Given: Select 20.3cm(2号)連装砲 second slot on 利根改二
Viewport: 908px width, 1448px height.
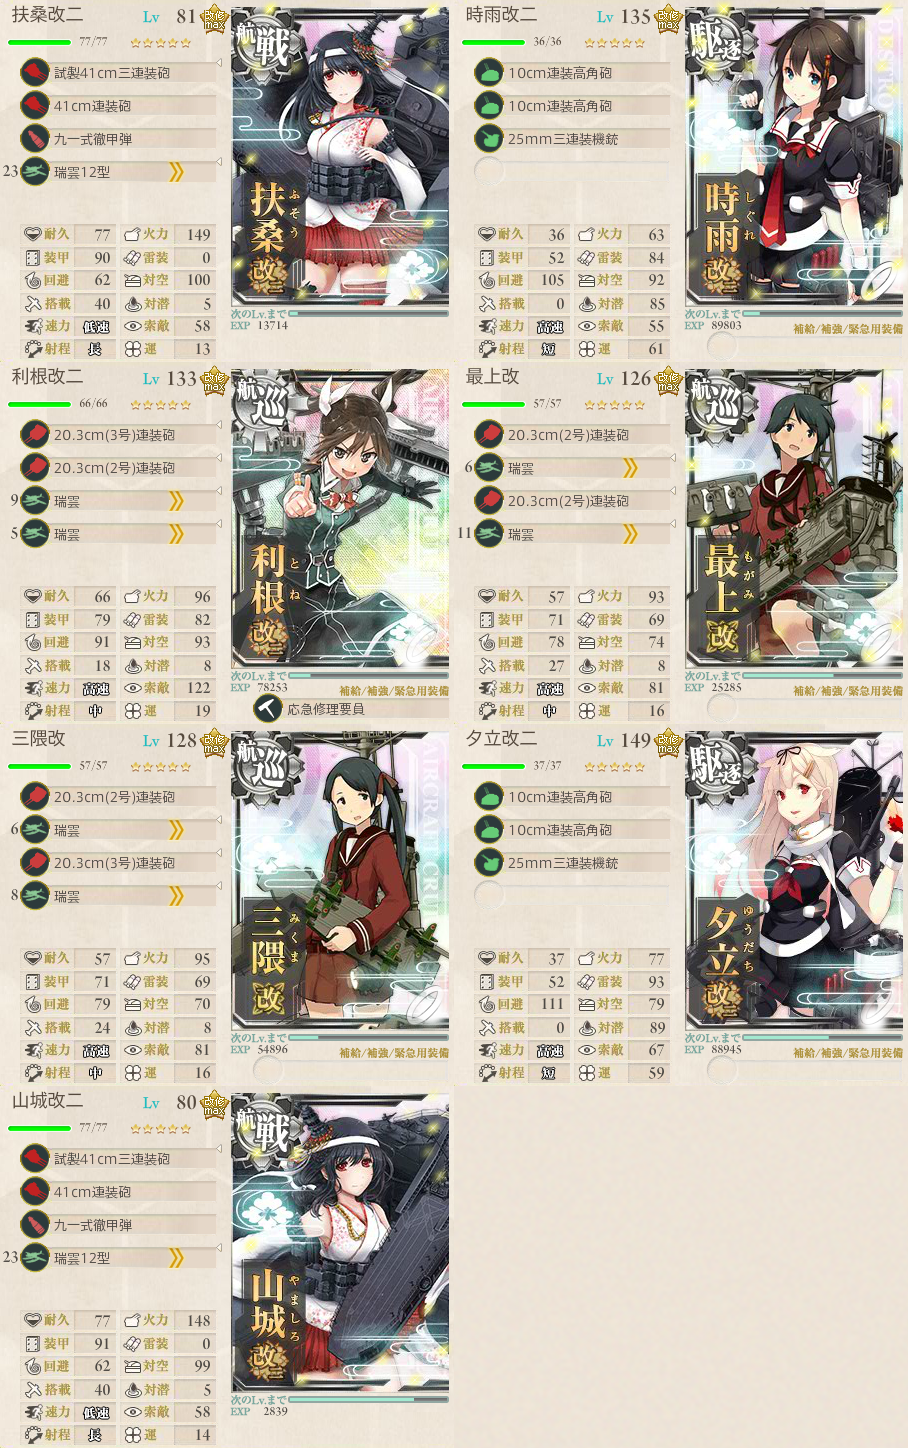Looking at the screenshot, I should point(119,468).
